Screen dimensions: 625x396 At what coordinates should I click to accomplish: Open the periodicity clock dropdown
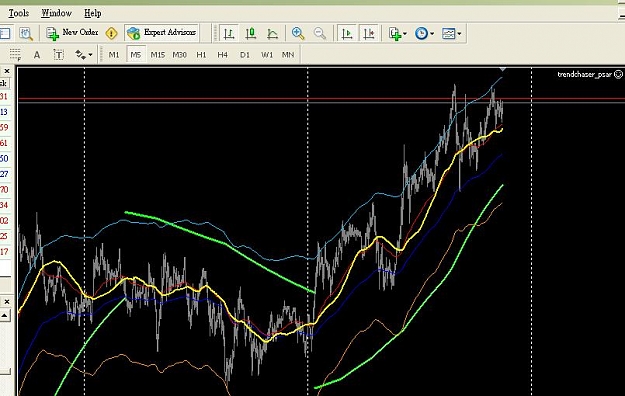click(x=424, y=33)
